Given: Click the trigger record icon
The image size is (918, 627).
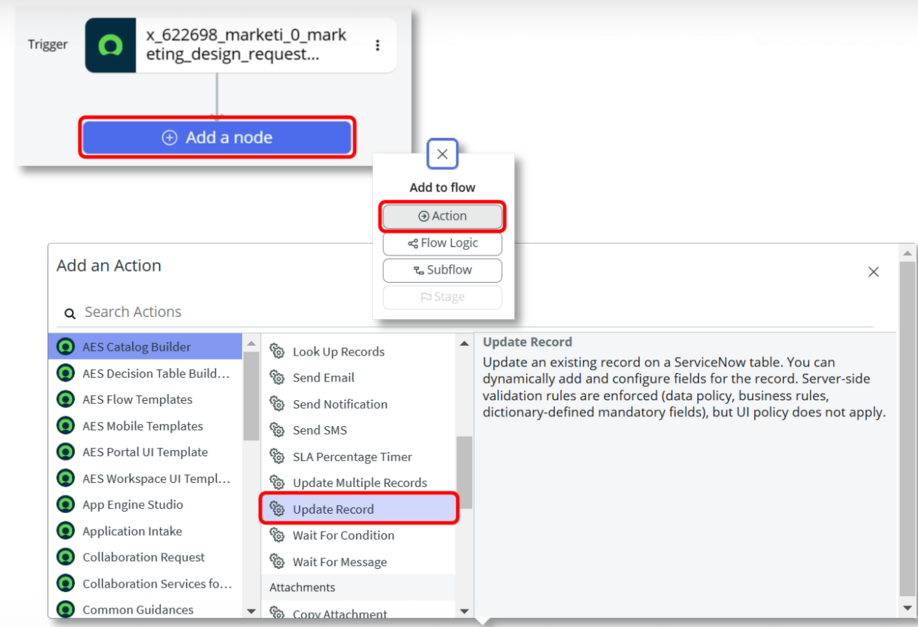Looking at the screenshot, I should point(110,45).
